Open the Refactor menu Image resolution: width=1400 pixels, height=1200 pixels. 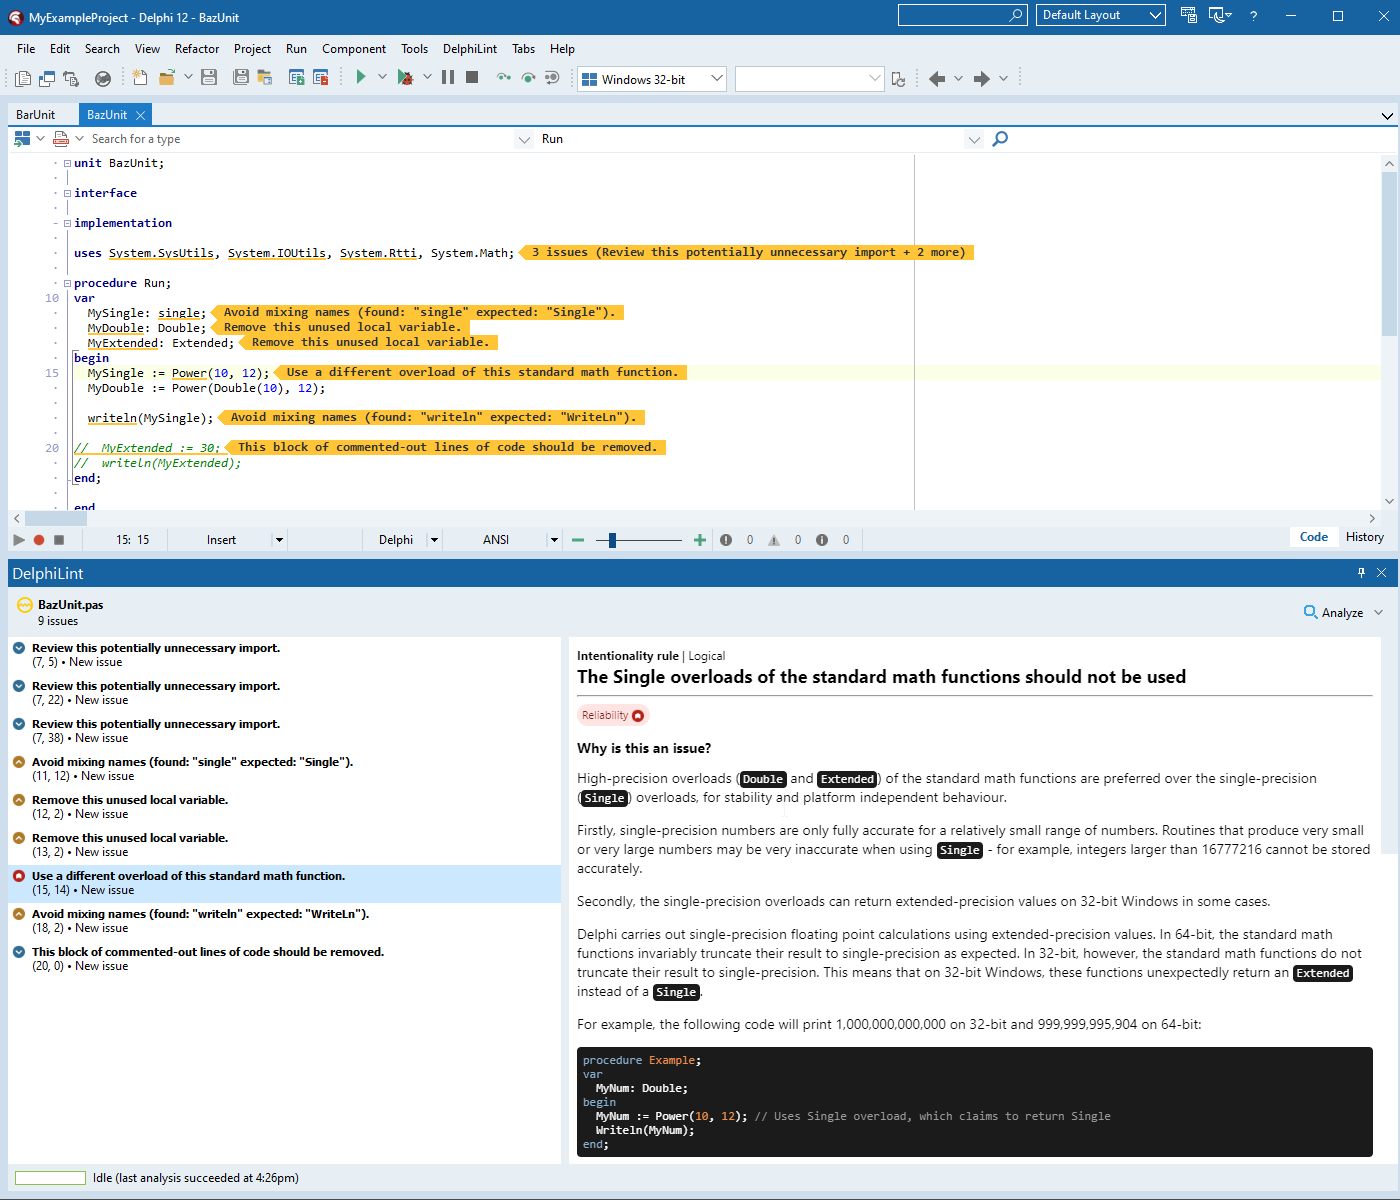(x=197, y=49)
